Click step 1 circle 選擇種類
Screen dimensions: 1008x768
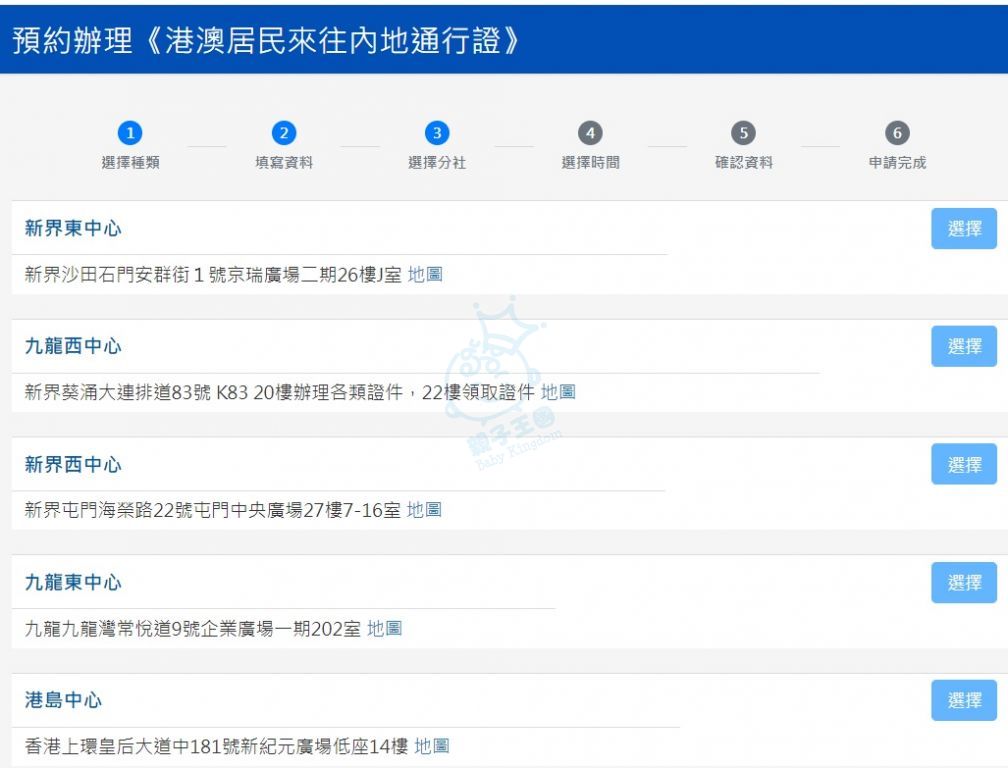pyautogui.click(x=130, y=133)
